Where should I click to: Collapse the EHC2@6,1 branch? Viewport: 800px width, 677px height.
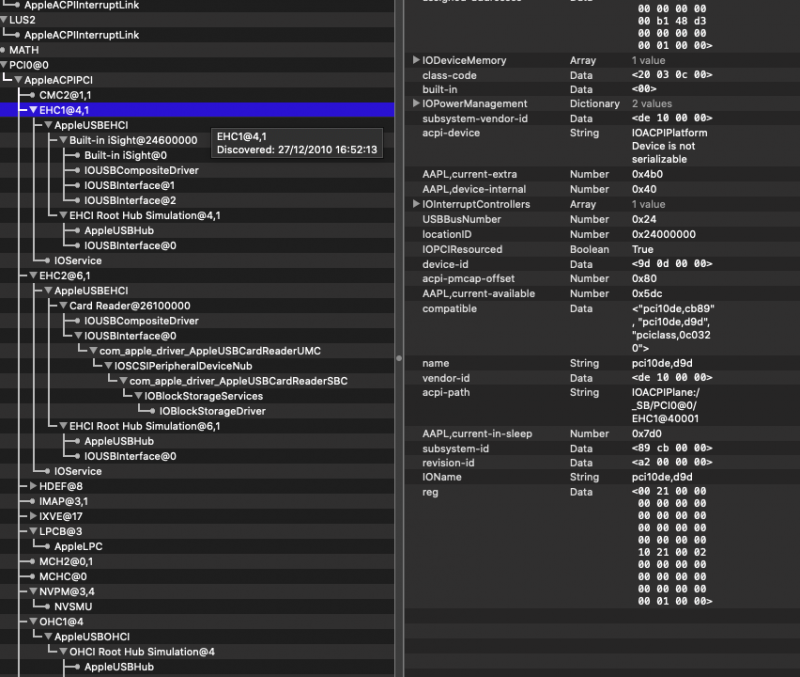pos(19,275)
